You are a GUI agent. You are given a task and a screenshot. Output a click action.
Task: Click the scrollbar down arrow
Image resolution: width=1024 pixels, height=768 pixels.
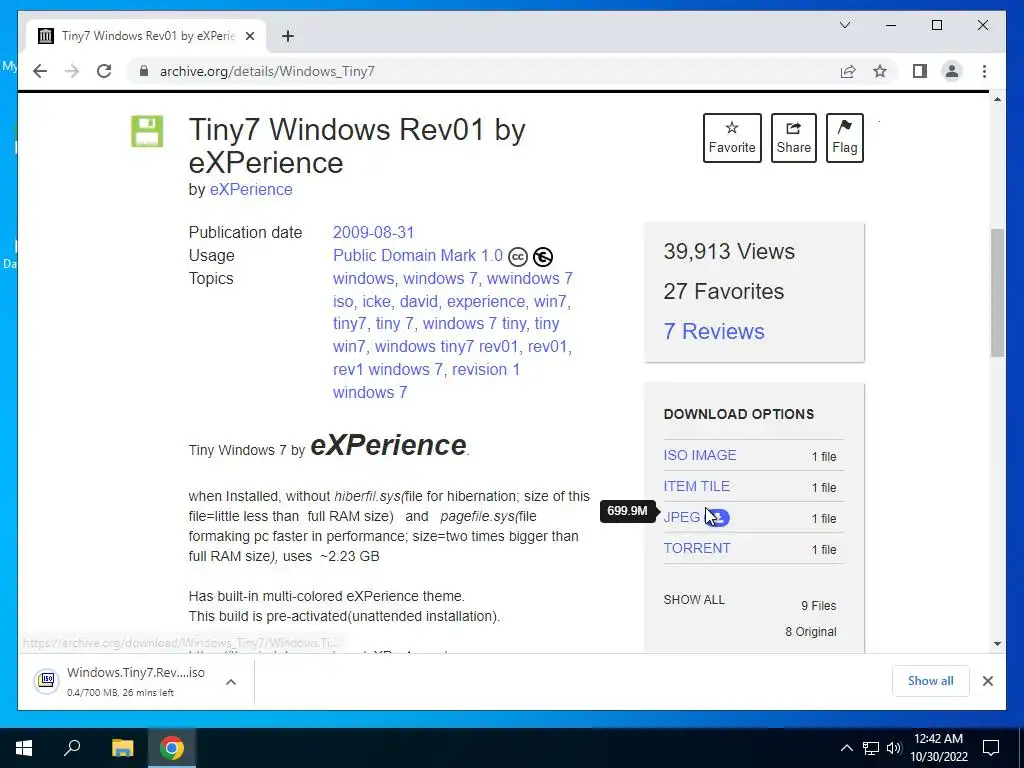(x=997, y=644)
